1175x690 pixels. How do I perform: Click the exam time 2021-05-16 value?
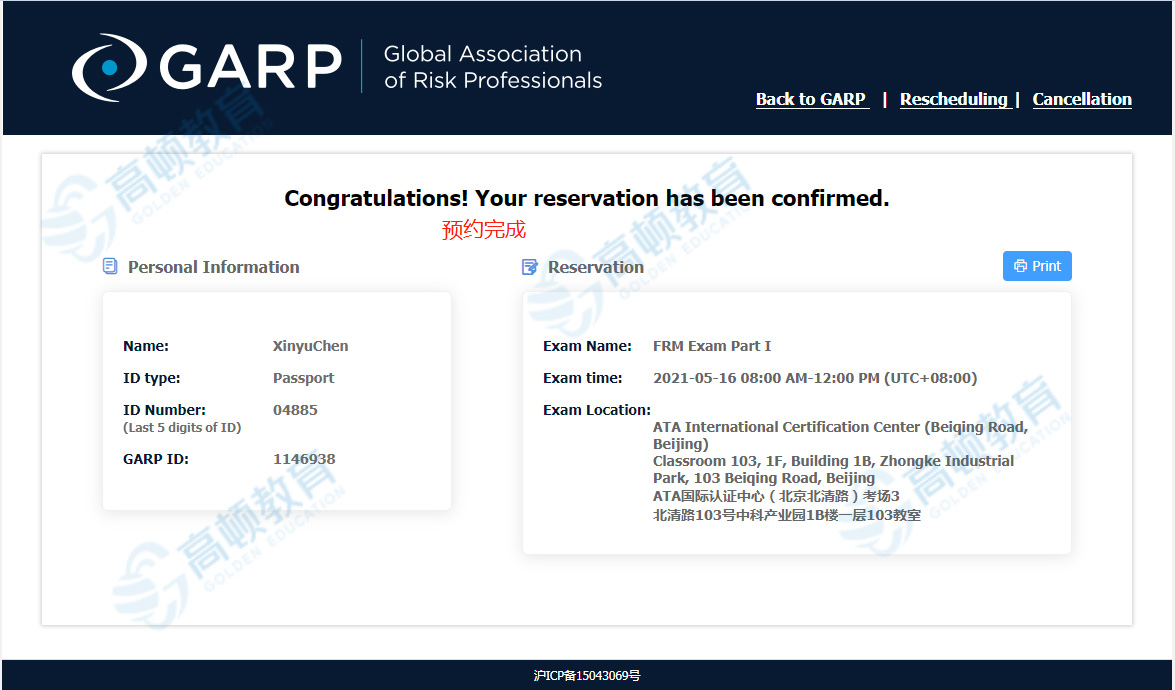point(815,378)
